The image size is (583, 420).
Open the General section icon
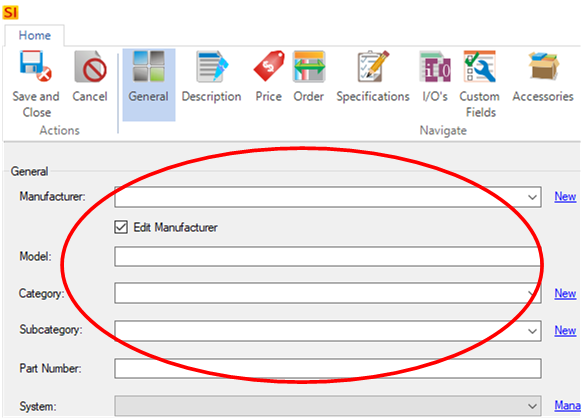(149, 66)
